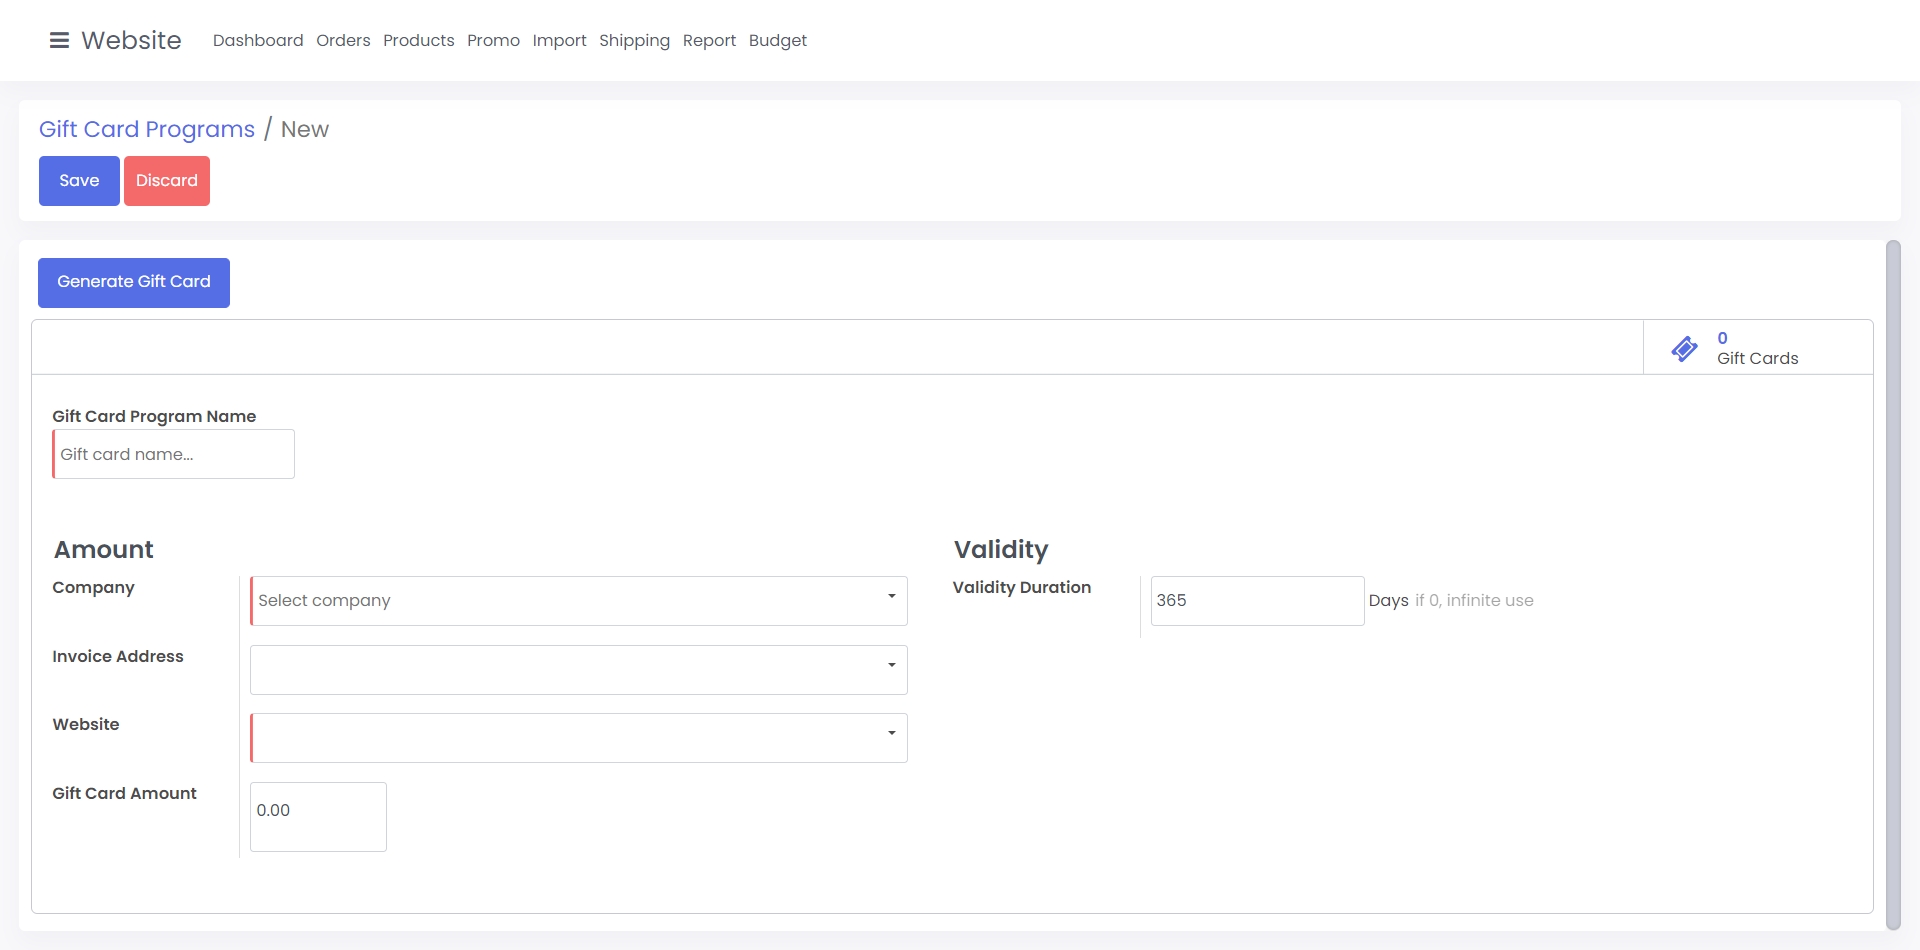Go back to Gift Card Programs breadcrumb
1920x950 pixels.
tap(147, 129)
